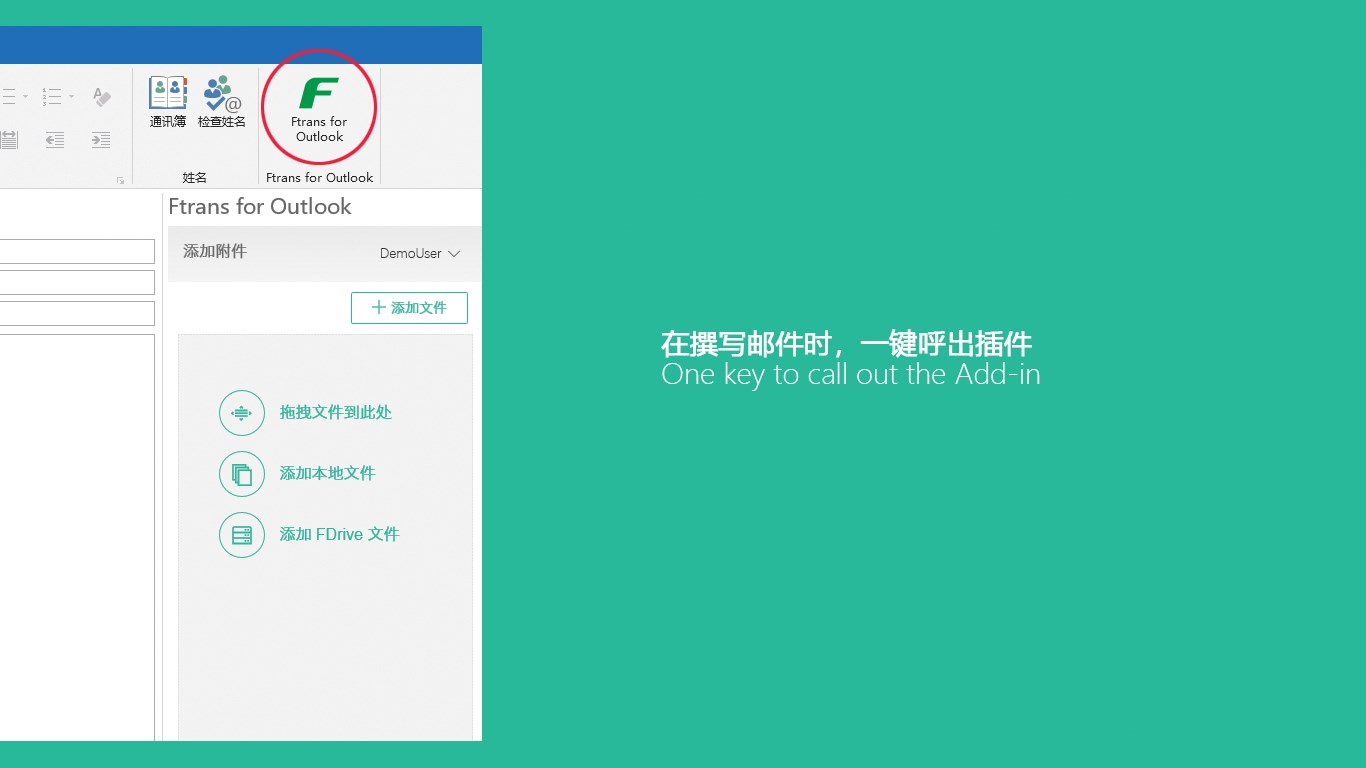
Task: Click the decrease indent icon
Action: coord(55,140)
